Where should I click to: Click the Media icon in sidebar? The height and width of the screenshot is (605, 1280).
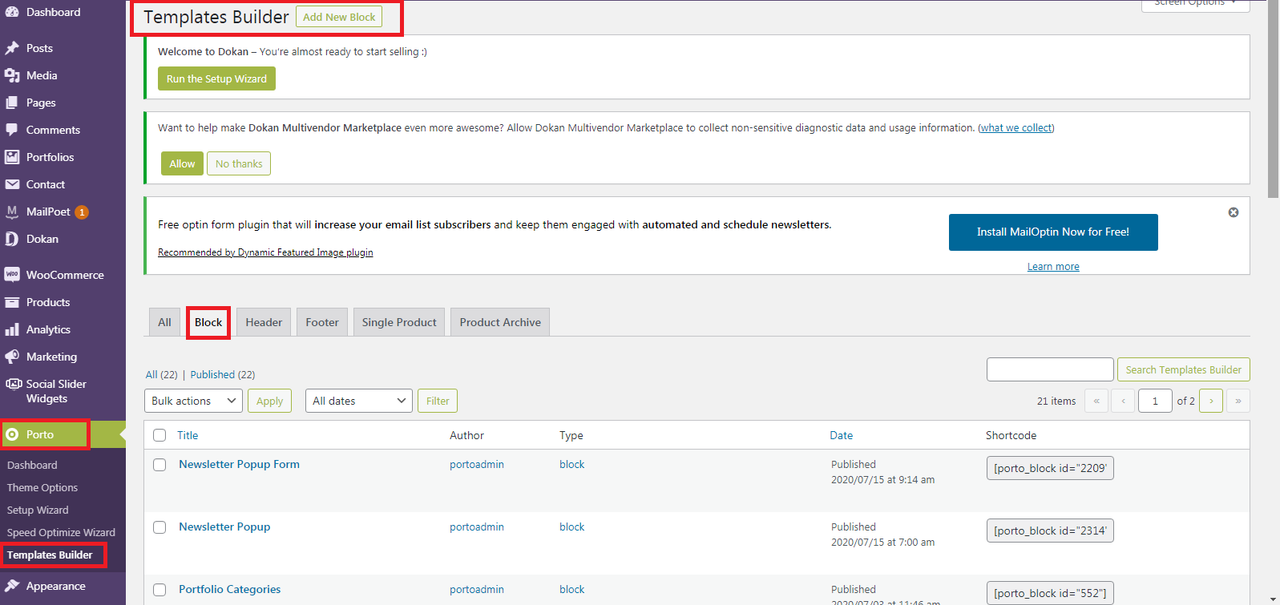[12, 75]
